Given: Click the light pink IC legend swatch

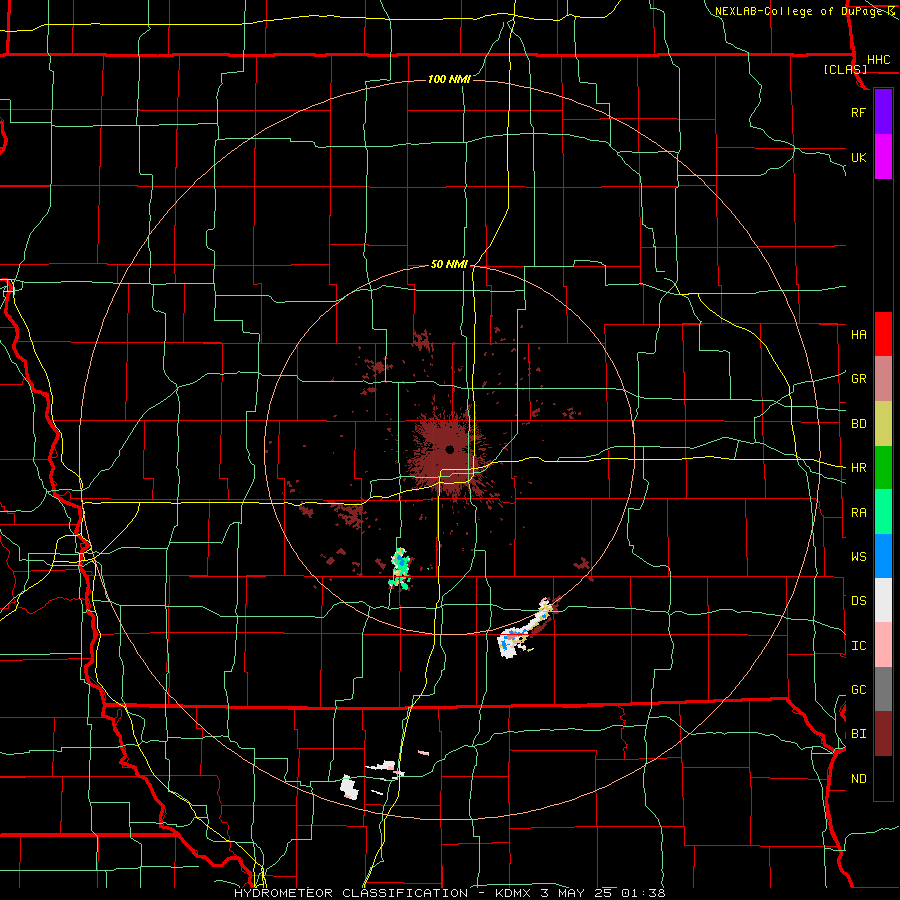Looking at the screenshot, I should [883, 645].
